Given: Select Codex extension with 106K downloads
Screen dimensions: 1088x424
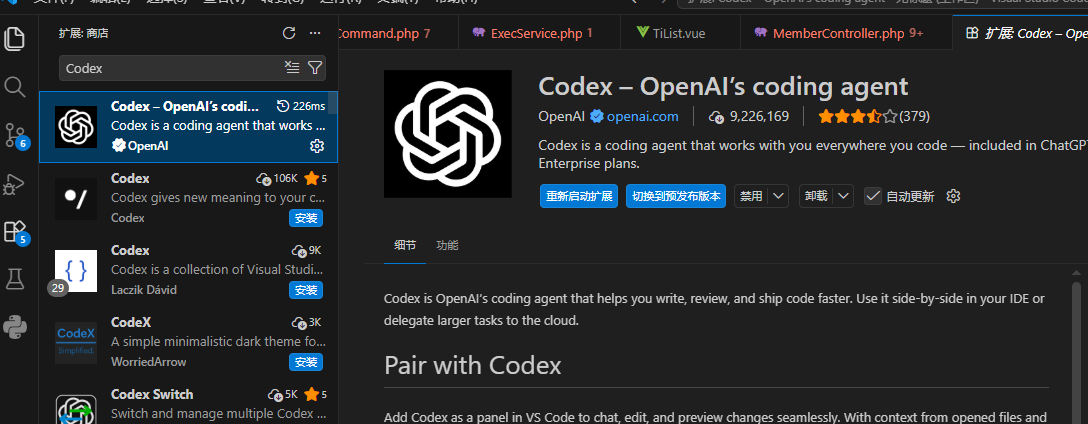Looking at the screenshot, I should click(188, 198).
